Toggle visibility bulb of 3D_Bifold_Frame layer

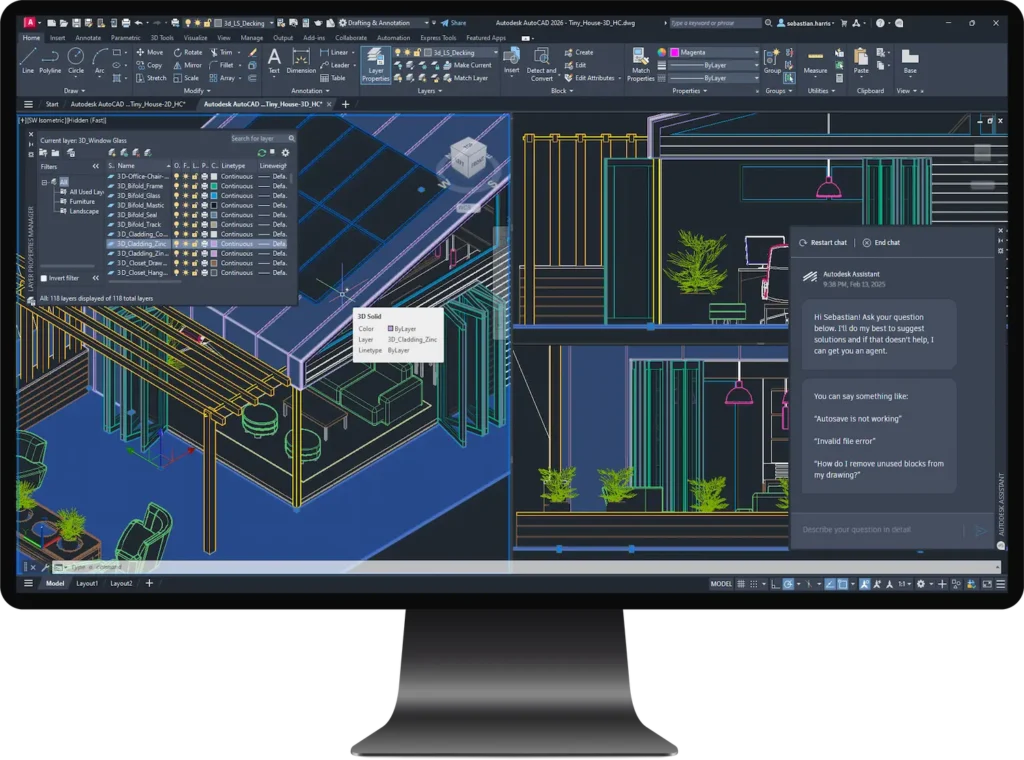pos(177,186)
